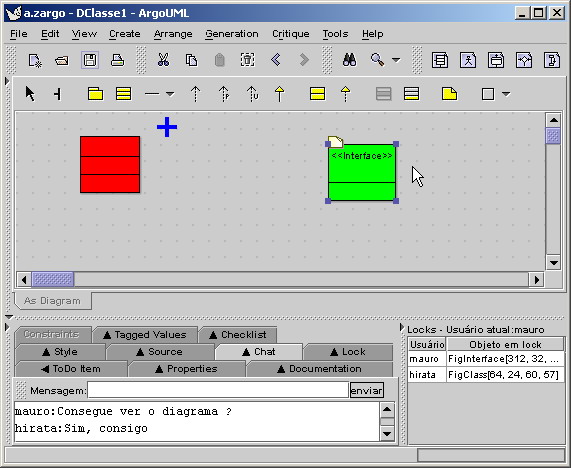Choose the yellow Note tool

click(449, 94)
